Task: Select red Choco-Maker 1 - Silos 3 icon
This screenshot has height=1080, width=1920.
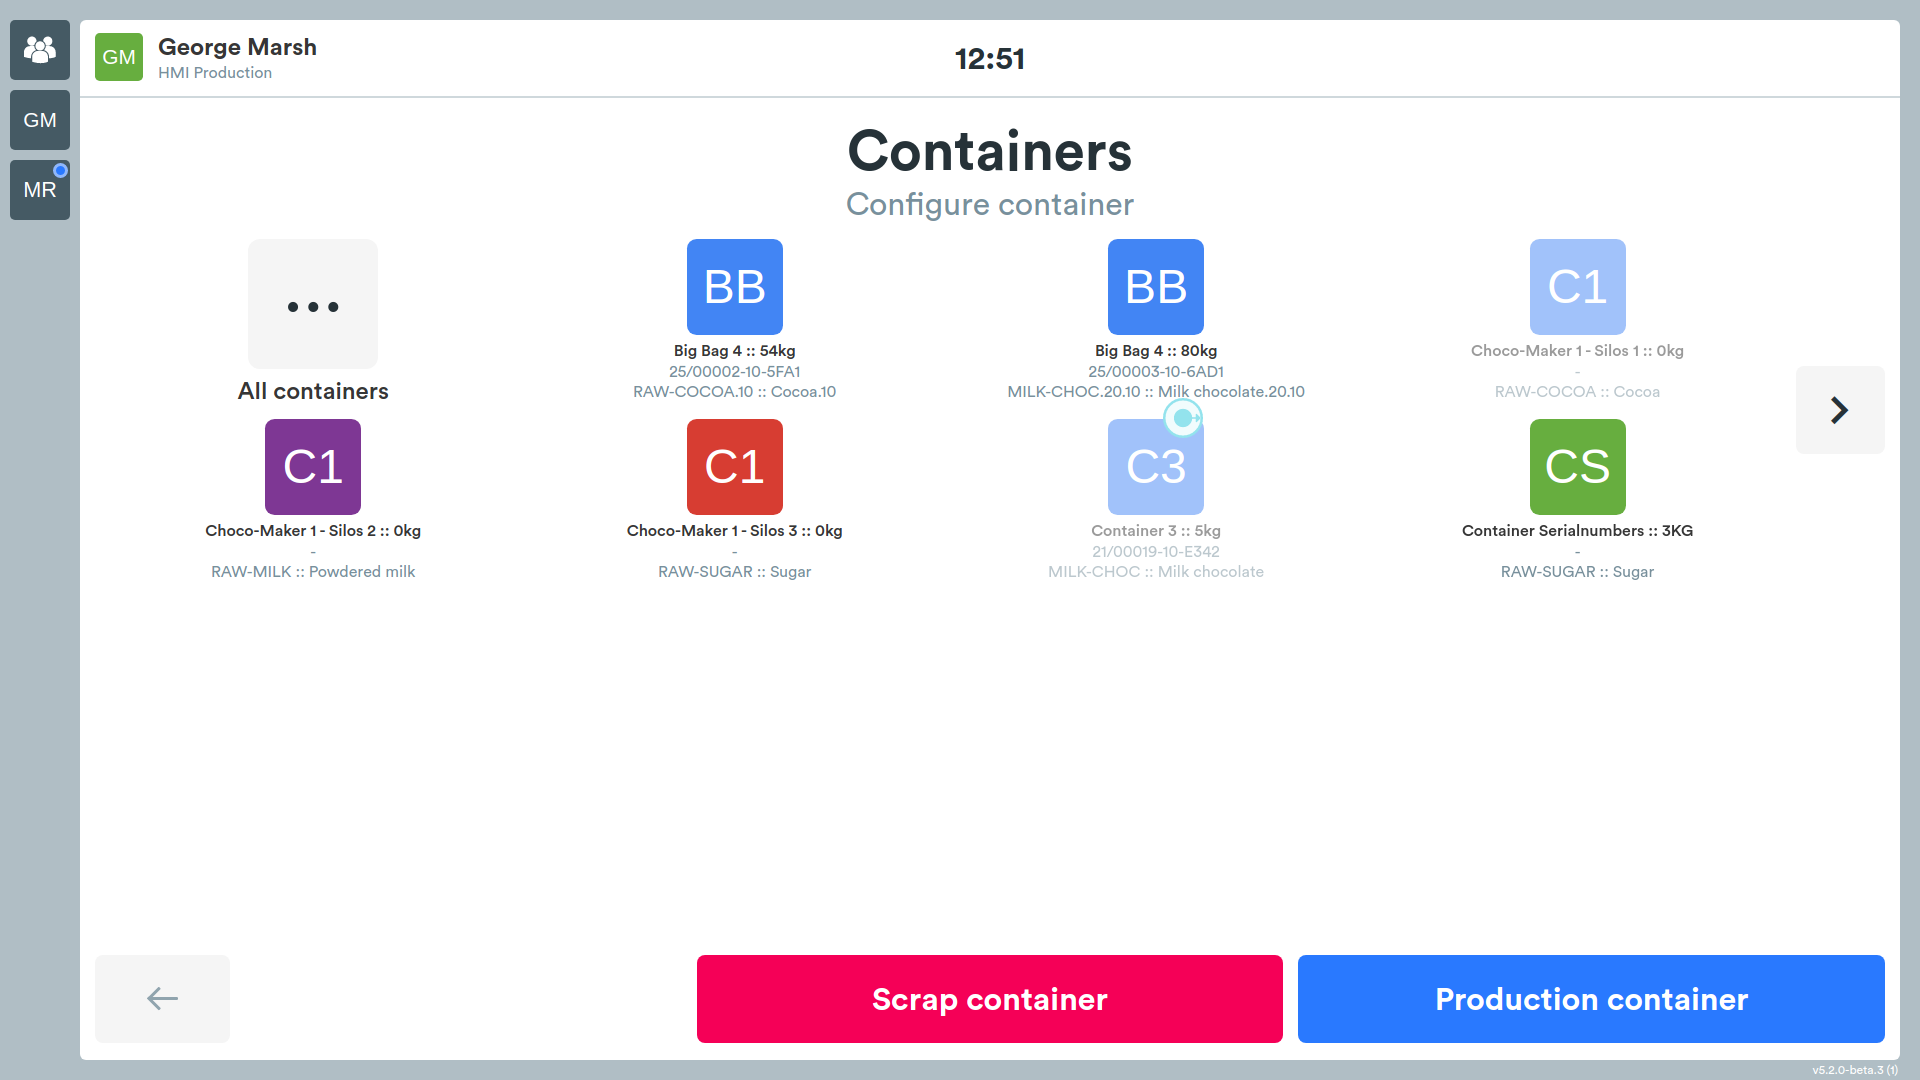Action: coord(735,467)
